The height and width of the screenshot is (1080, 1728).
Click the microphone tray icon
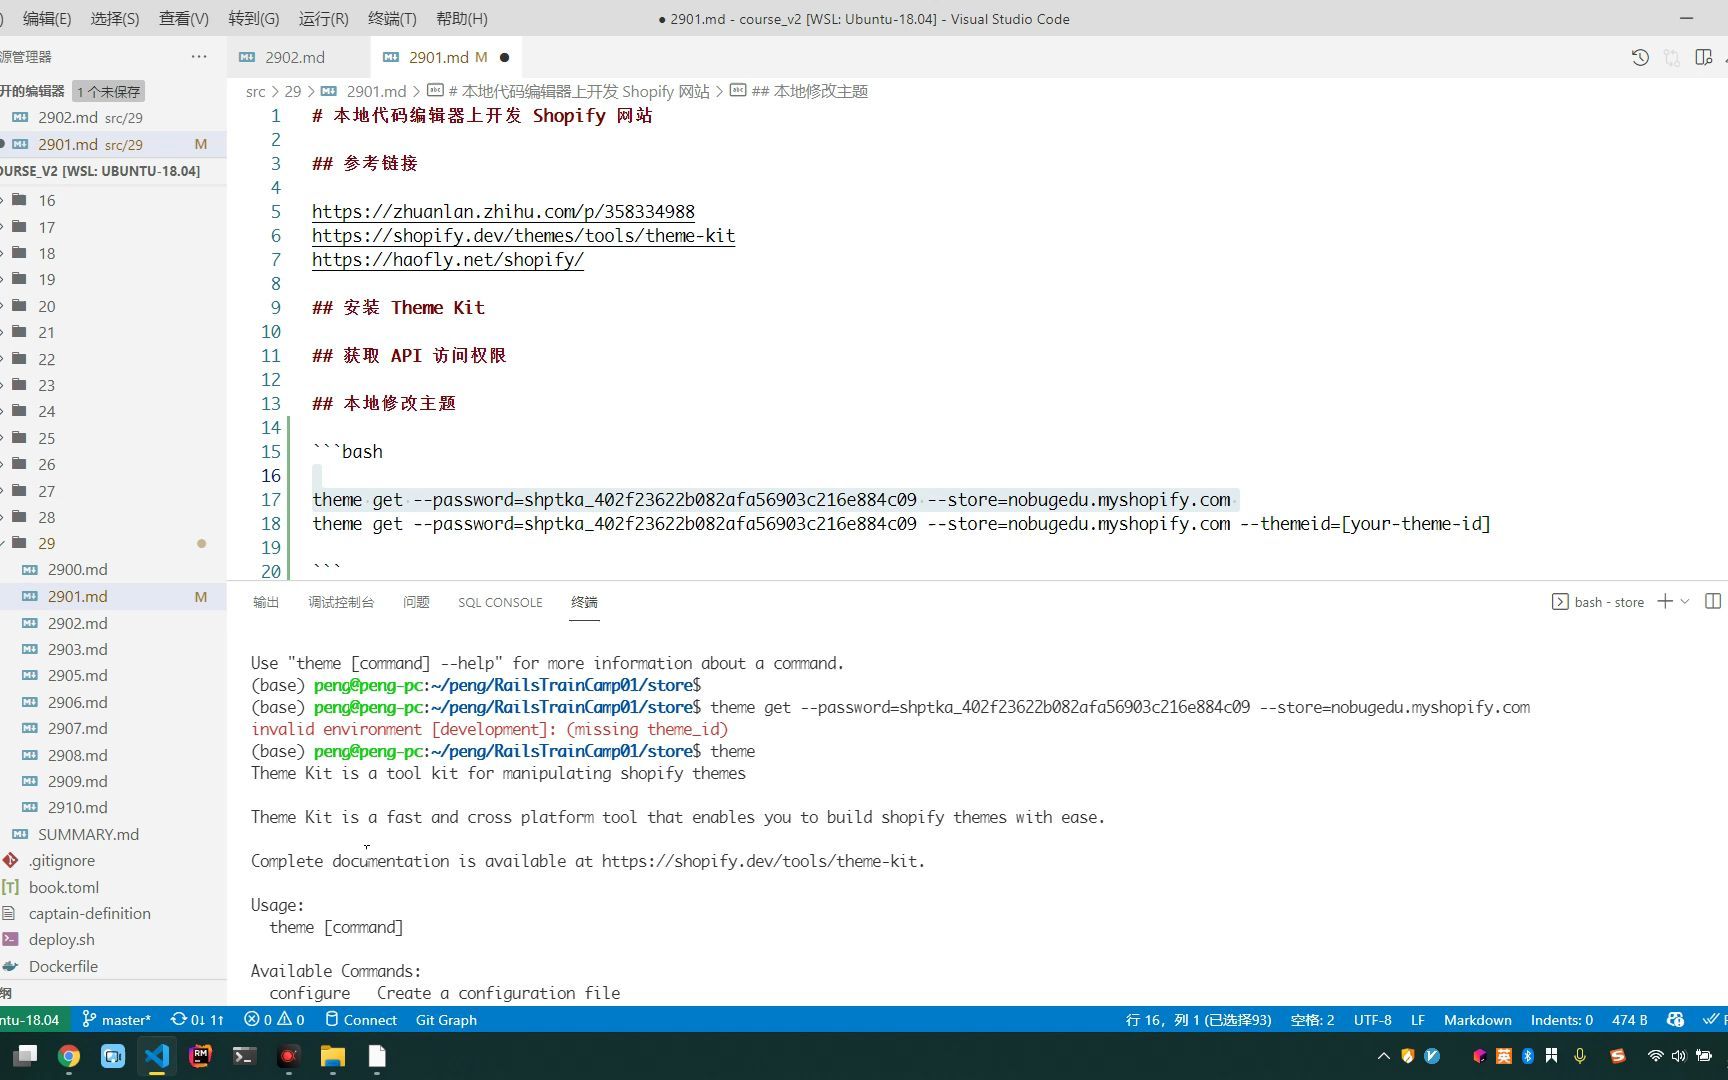[x=1580, y=1056]
